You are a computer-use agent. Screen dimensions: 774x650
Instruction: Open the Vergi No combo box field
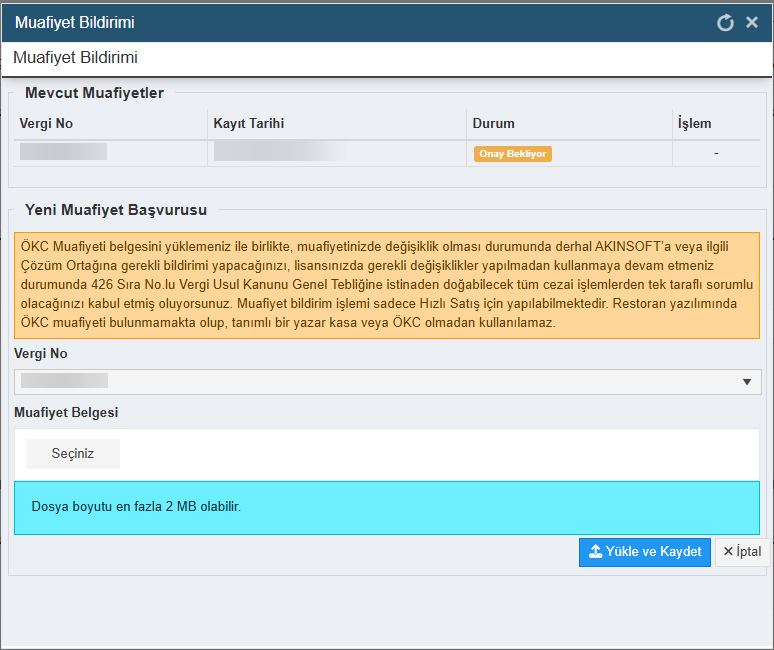(380, 382)
